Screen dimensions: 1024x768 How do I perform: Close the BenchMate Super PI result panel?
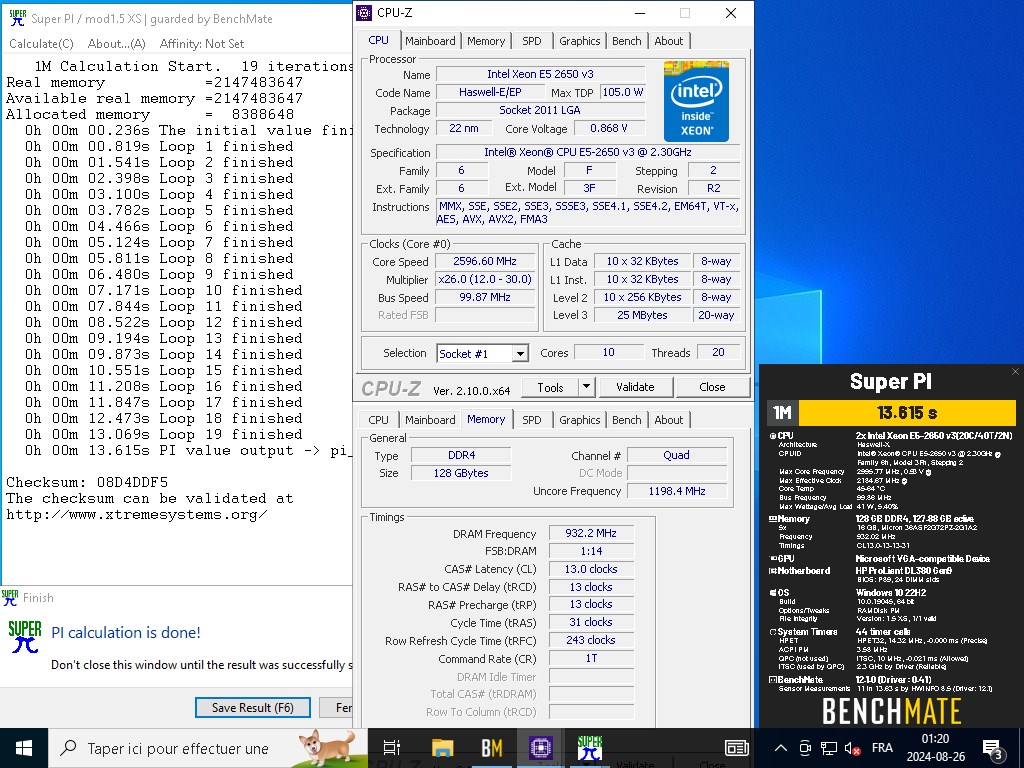tap(1015, 372)
